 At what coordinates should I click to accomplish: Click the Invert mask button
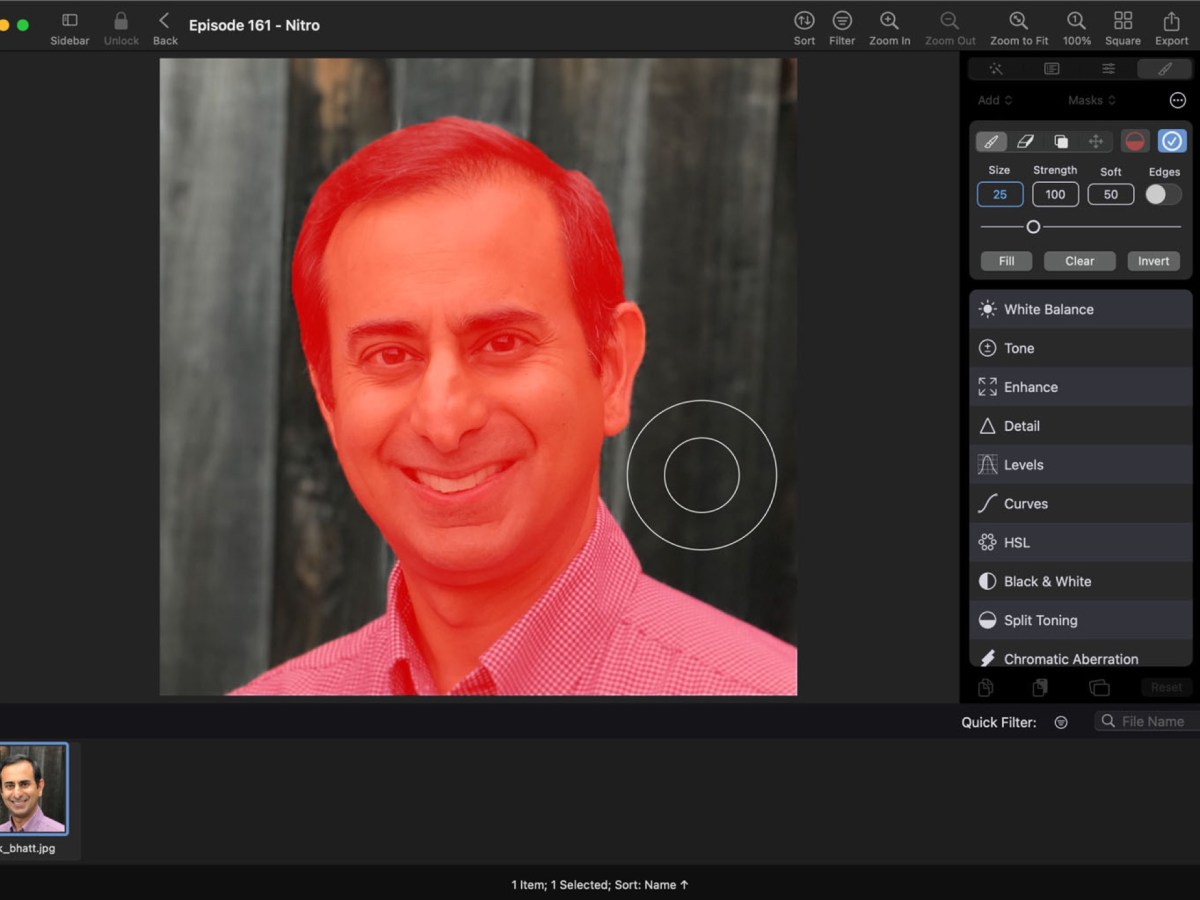1153,261
